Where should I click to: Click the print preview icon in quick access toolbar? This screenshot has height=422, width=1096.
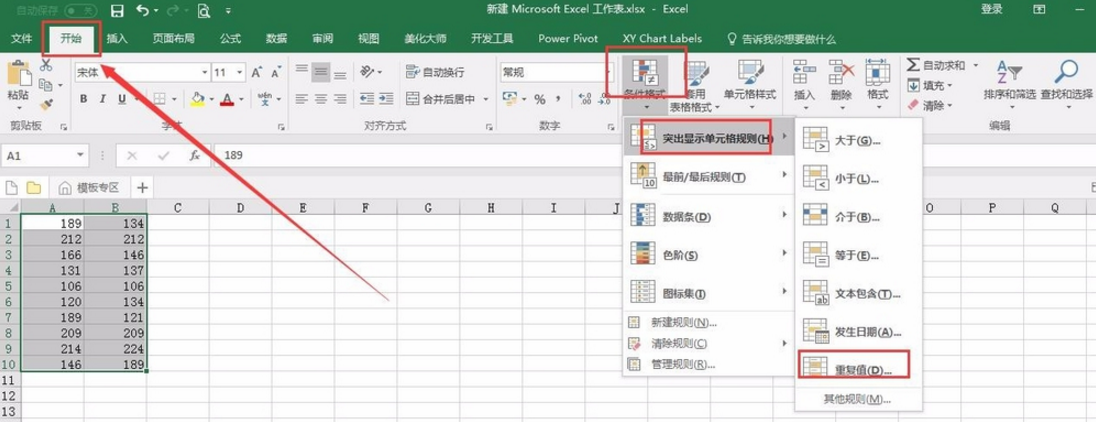pos(204,10)
